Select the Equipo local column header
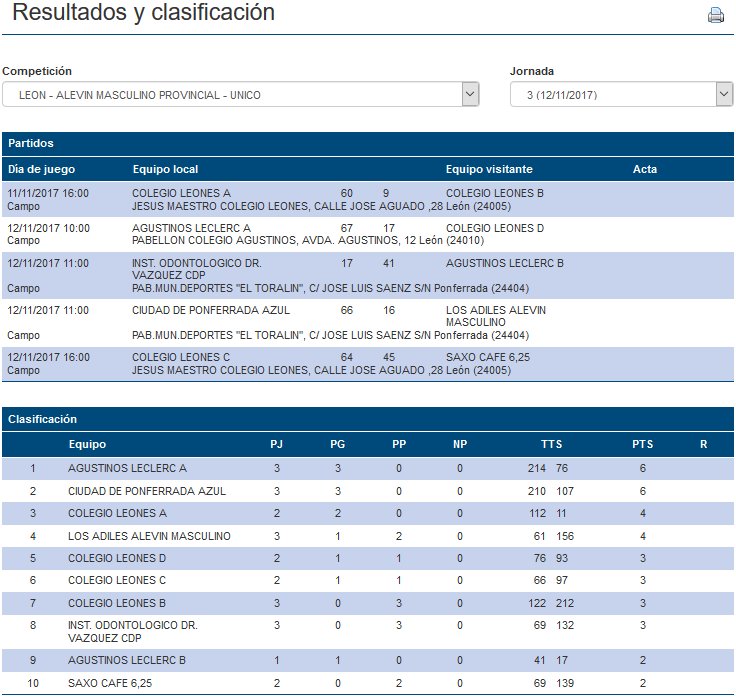736x697 pixels. 165,169
